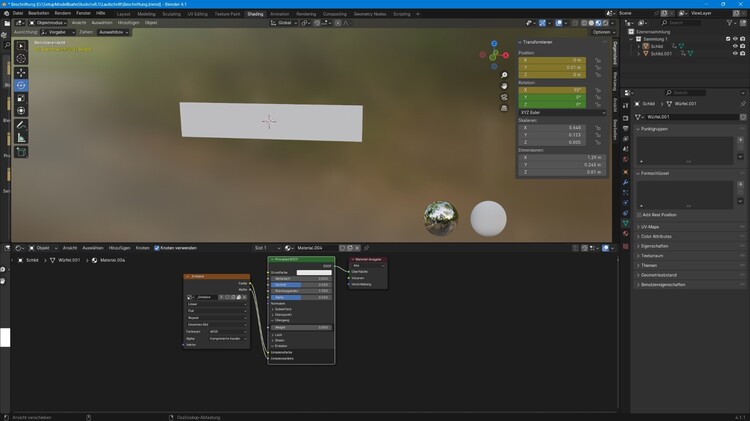Click the Add Cube tool icon

(x=21, y=152)
